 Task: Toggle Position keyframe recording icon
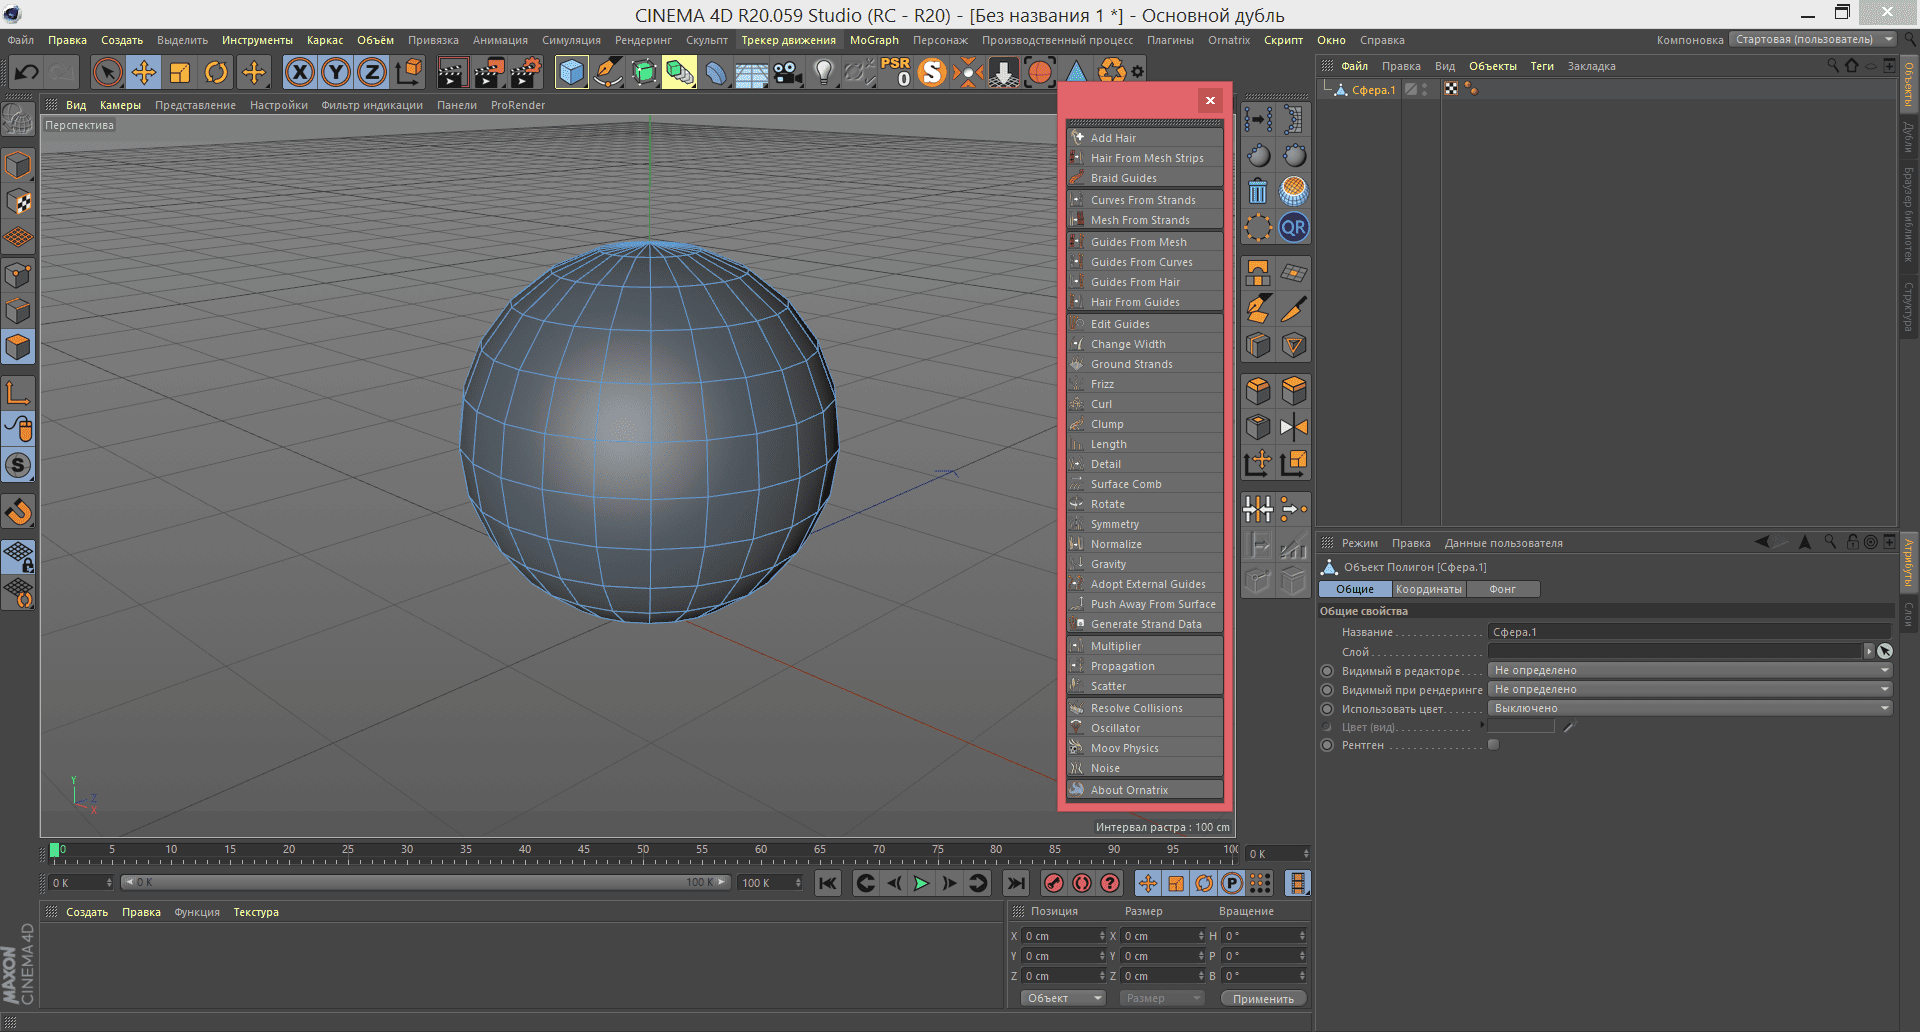pyautogui.click(x=1147, y=883)
